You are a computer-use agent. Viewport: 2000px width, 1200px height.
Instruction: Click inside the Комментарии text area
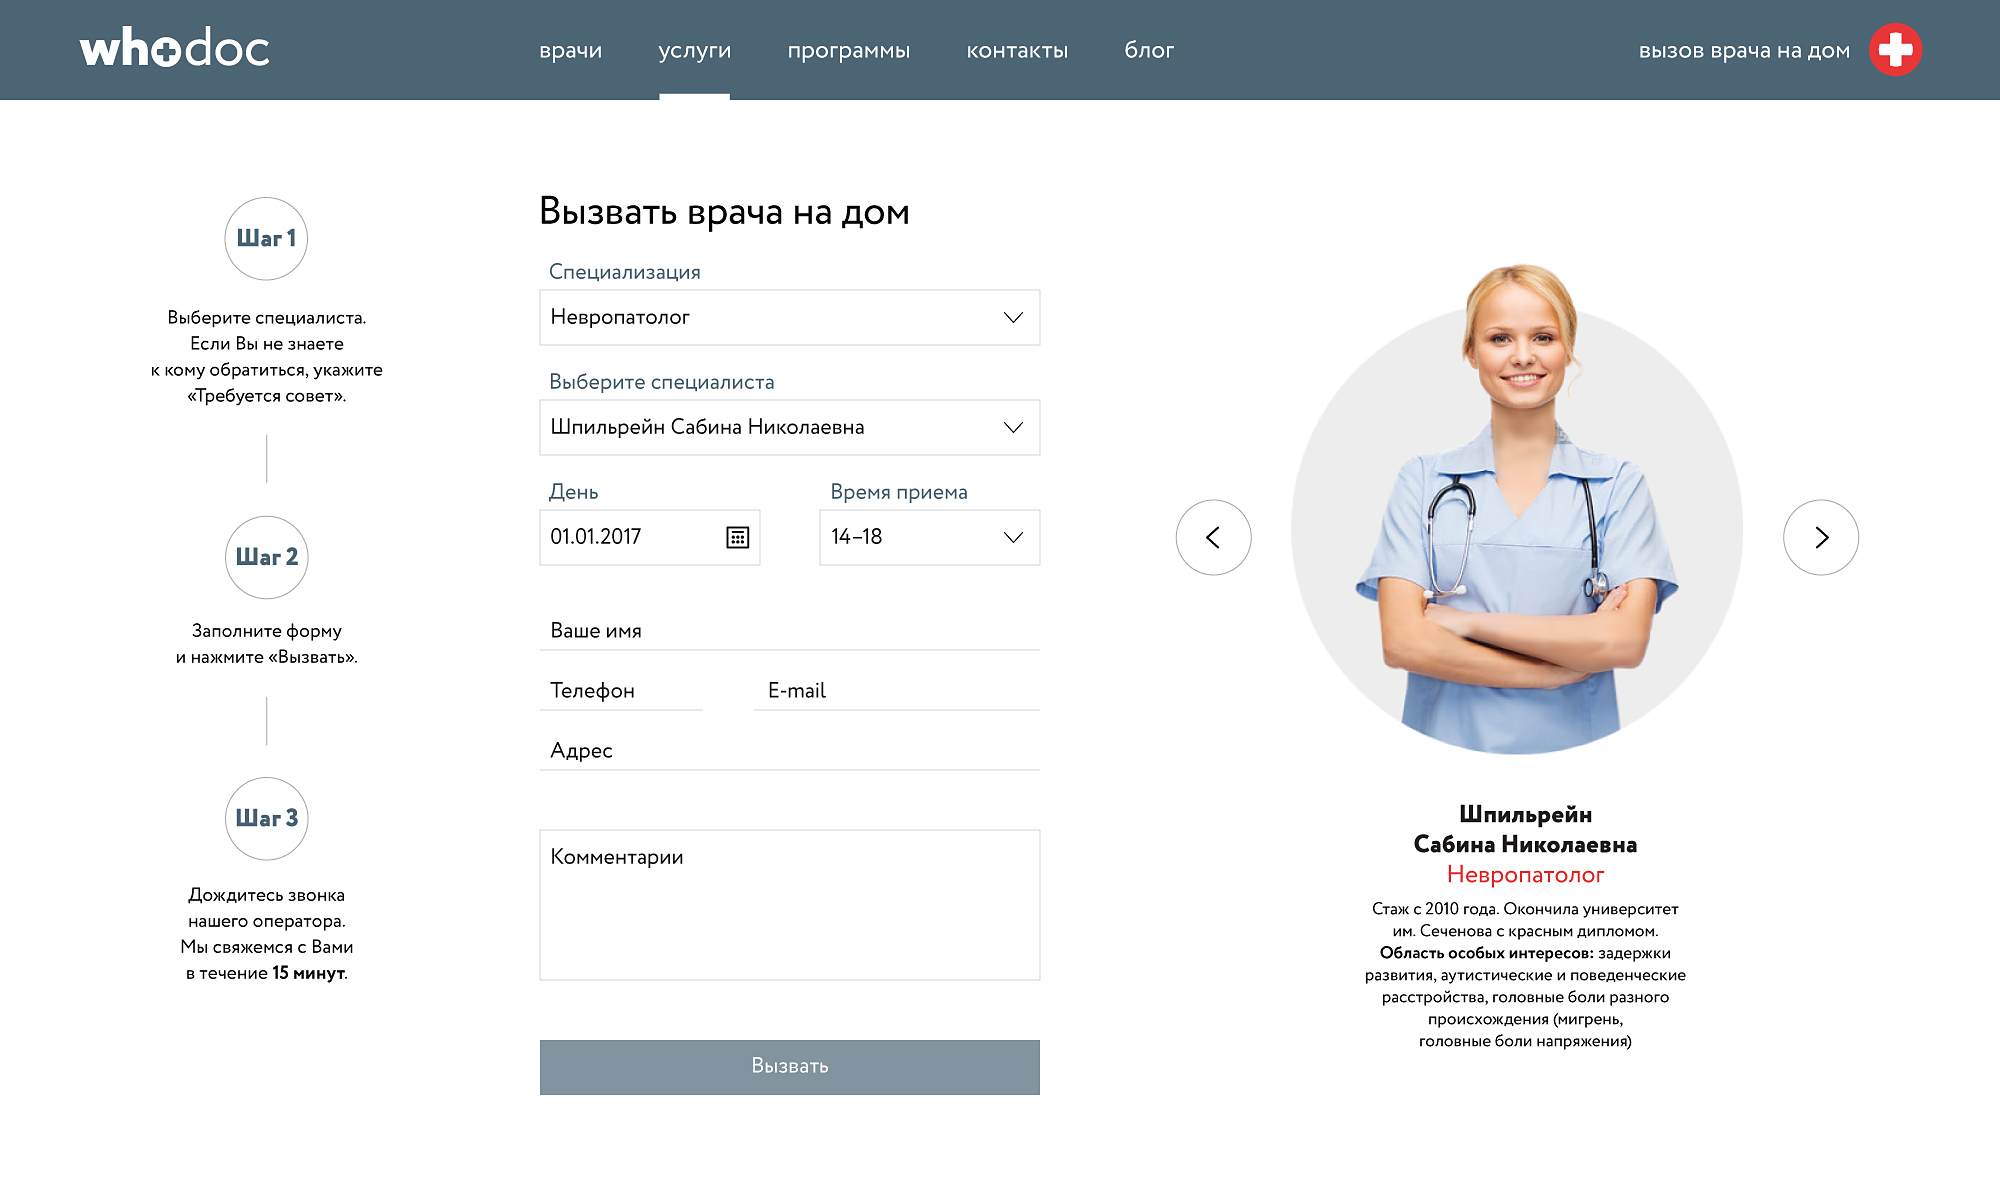pyautogui.click(x=790, y=905)
